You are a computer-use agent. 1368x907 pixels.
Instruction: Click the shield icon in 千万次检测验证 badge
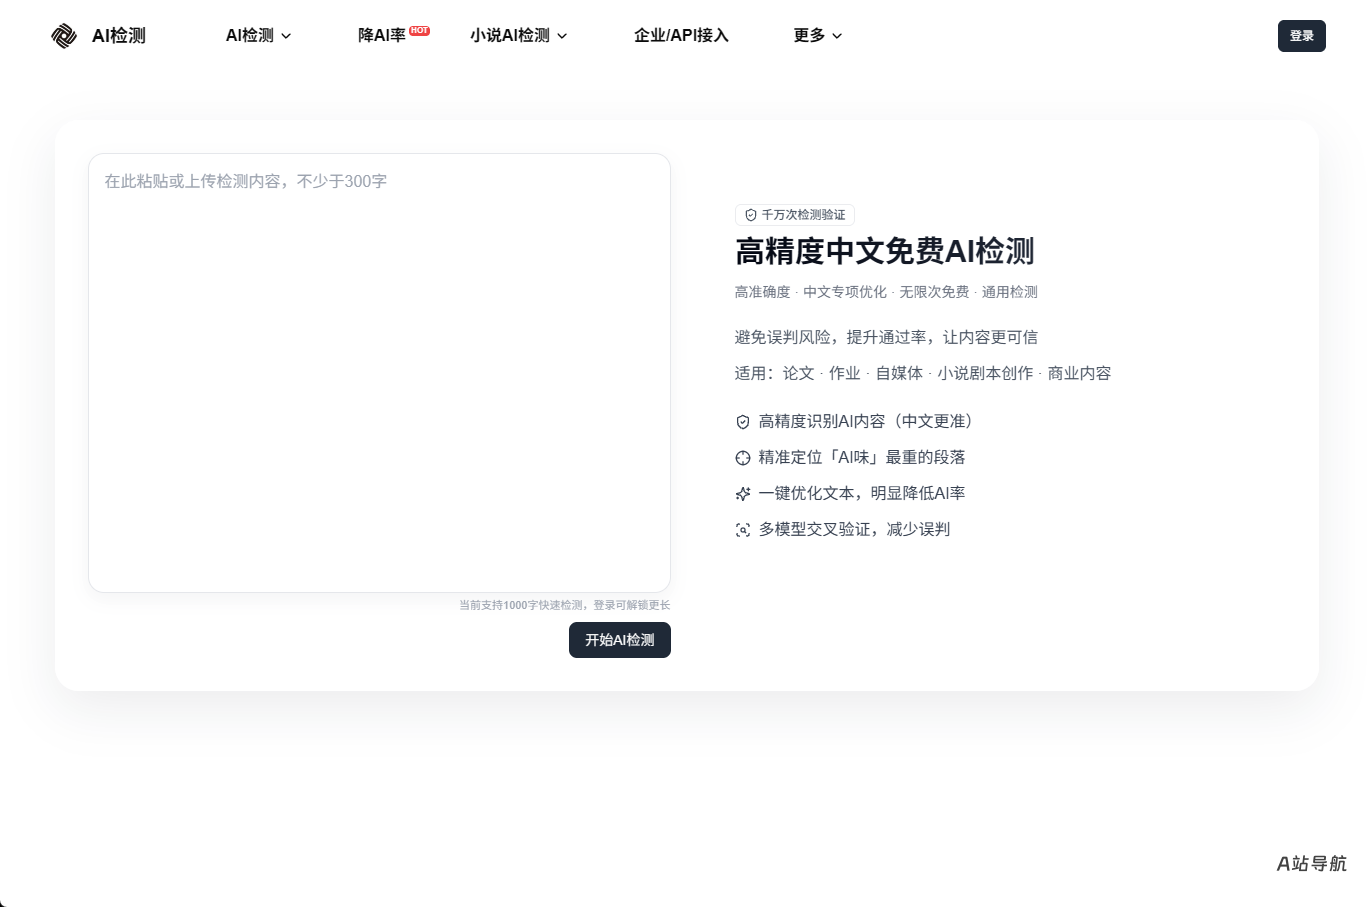pyautogui.click(x=751, y=215)
